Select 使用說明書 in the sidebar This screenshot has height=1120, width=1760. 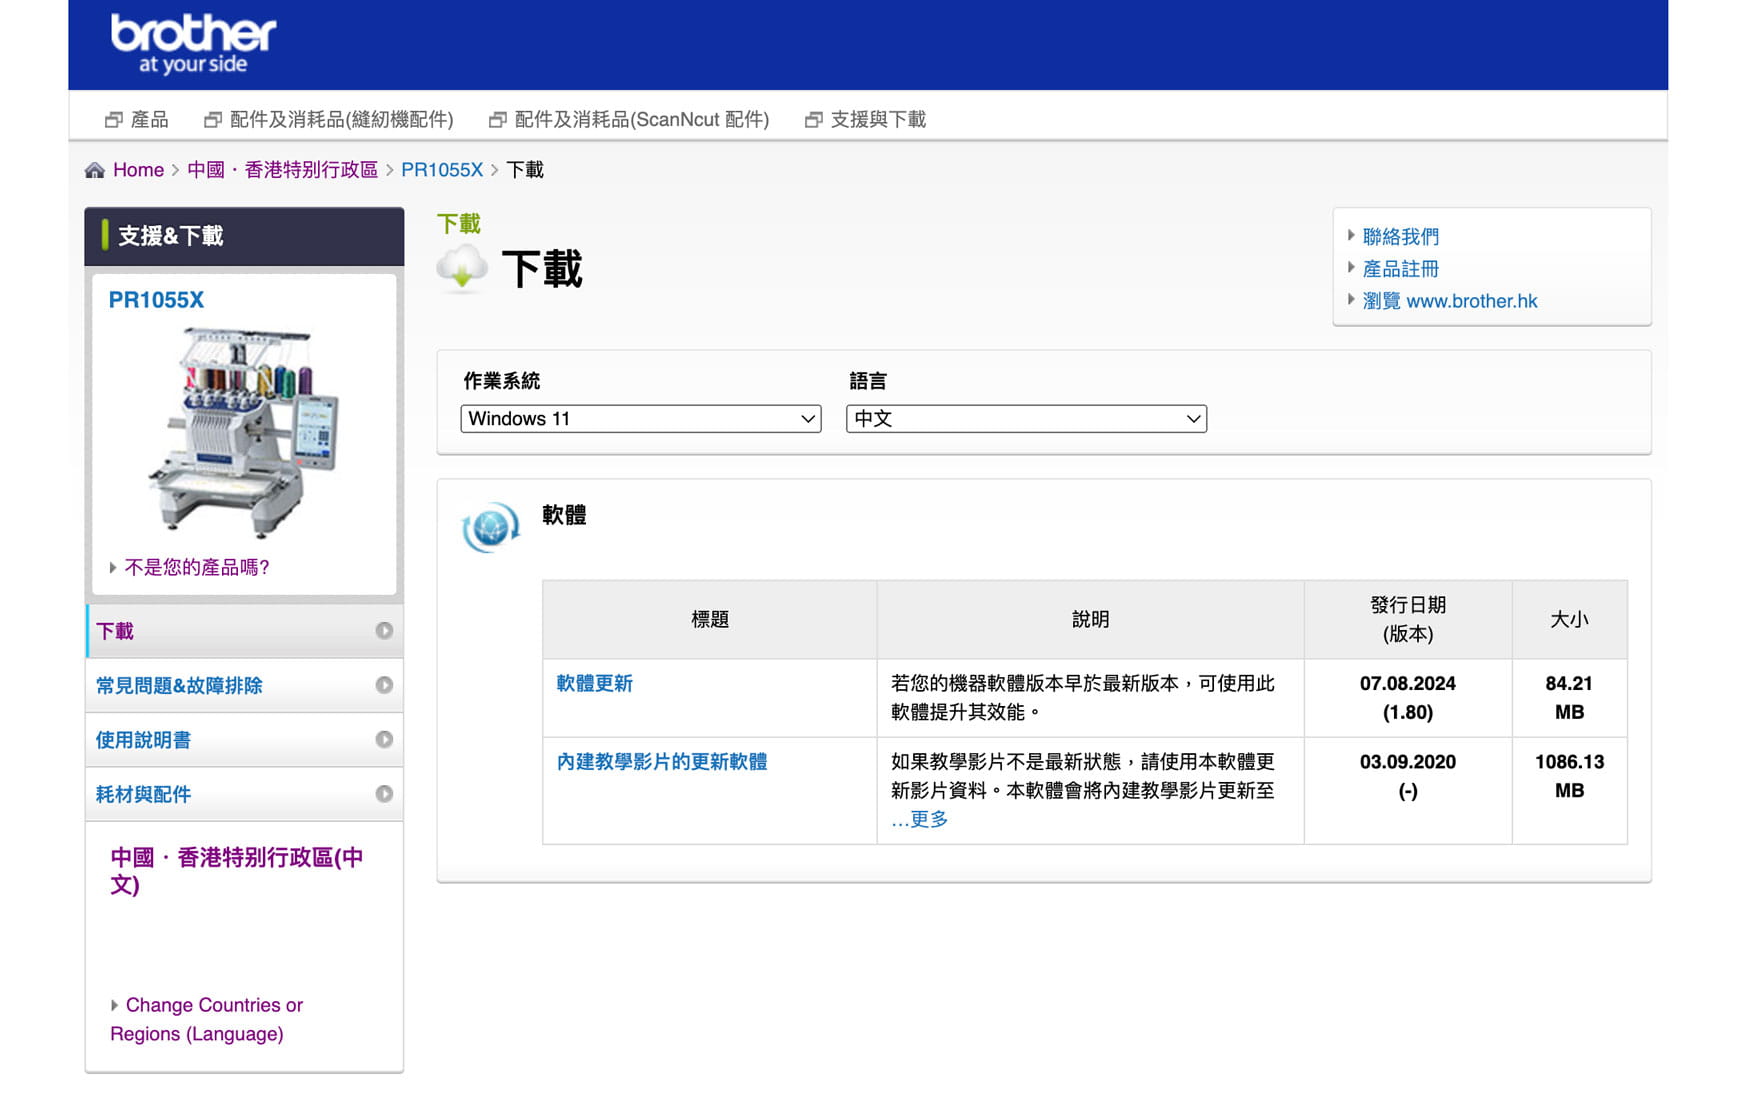245,740
